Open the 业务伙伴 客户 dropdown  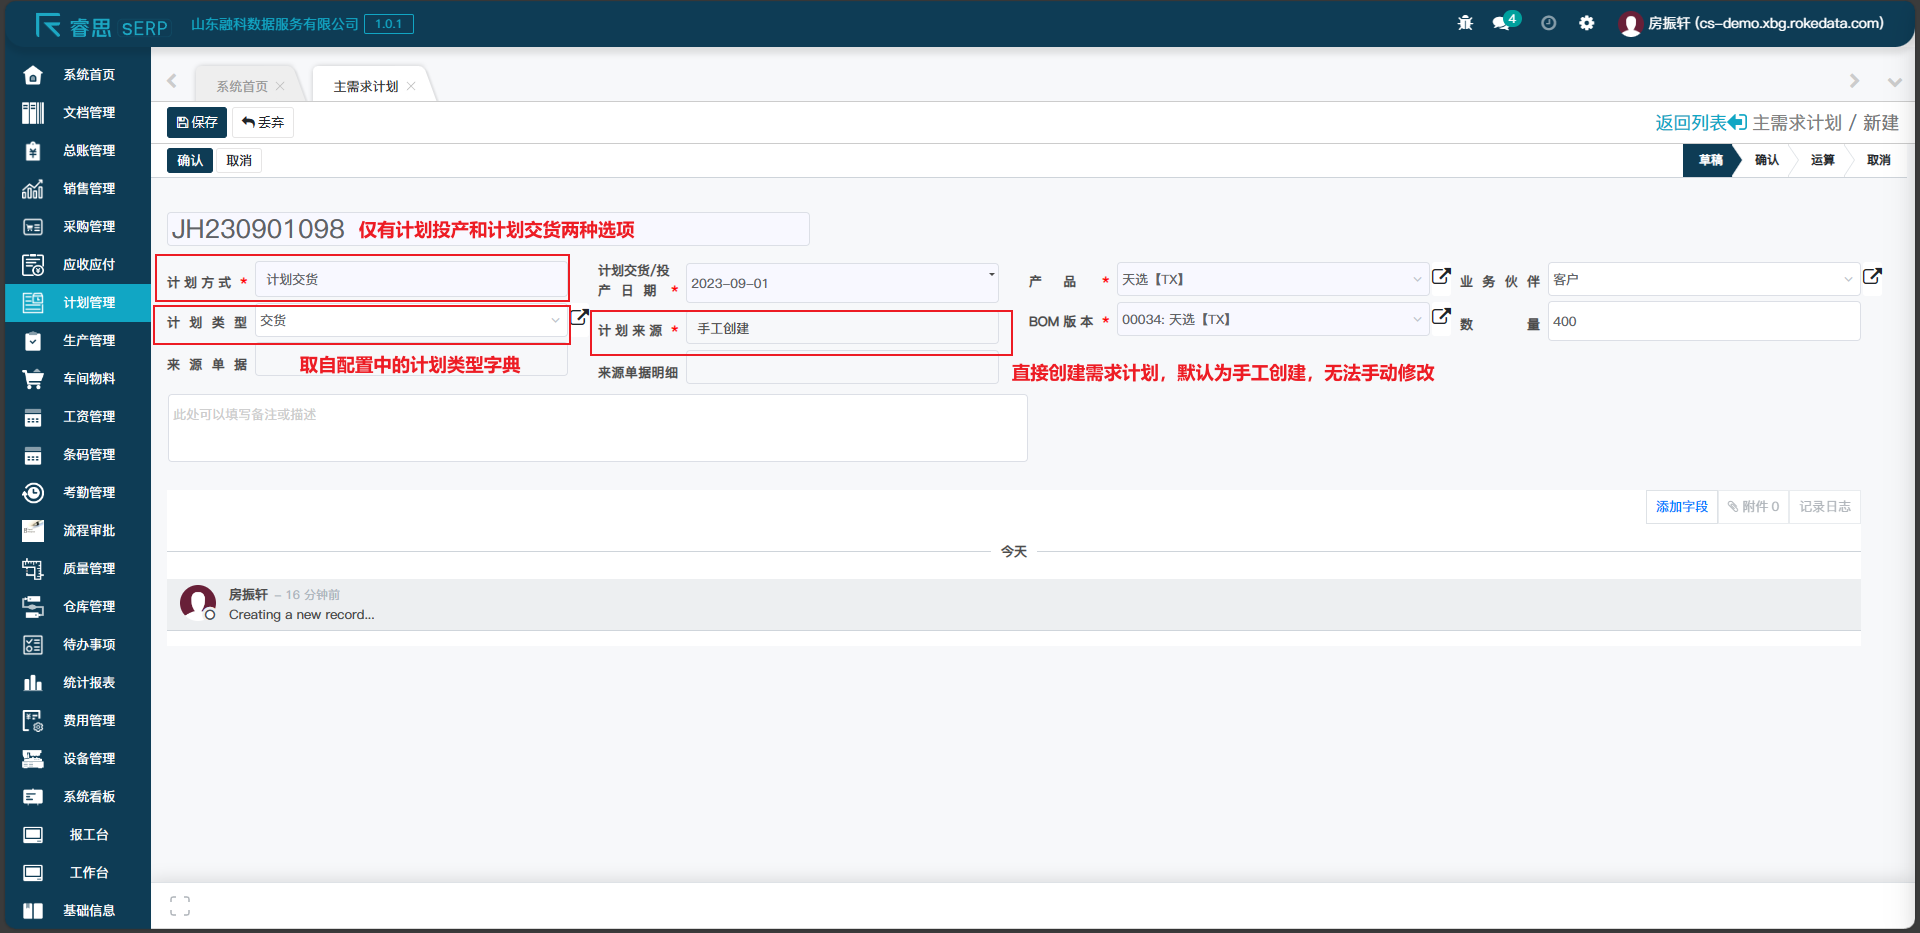1847,280
